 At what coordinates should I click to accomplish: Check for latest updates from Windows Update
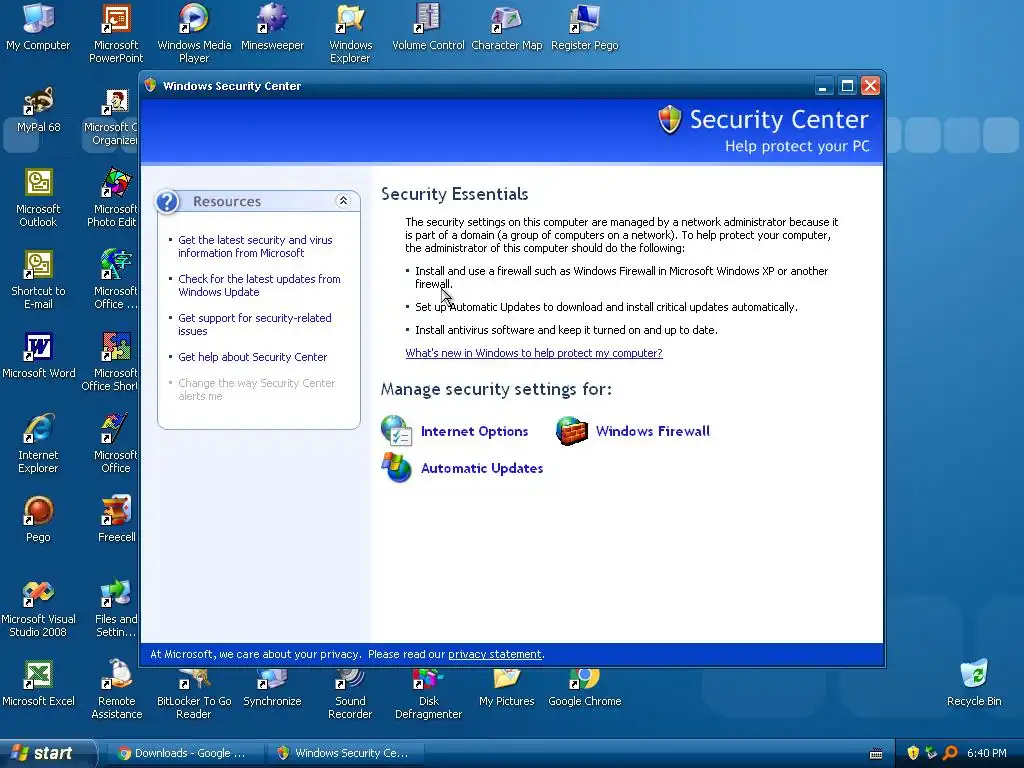(x=259, y=285)
